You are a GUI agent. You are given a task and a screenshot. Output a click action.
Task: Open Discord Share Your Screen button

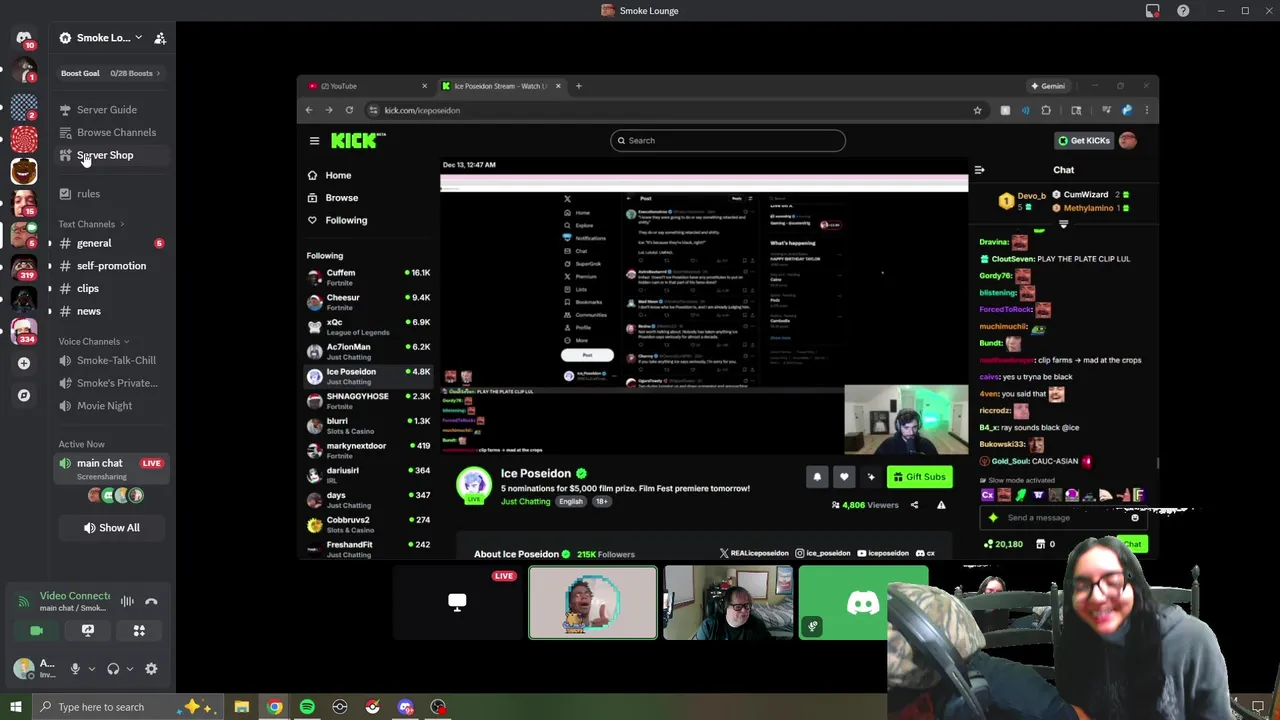[x=88, y=631]
